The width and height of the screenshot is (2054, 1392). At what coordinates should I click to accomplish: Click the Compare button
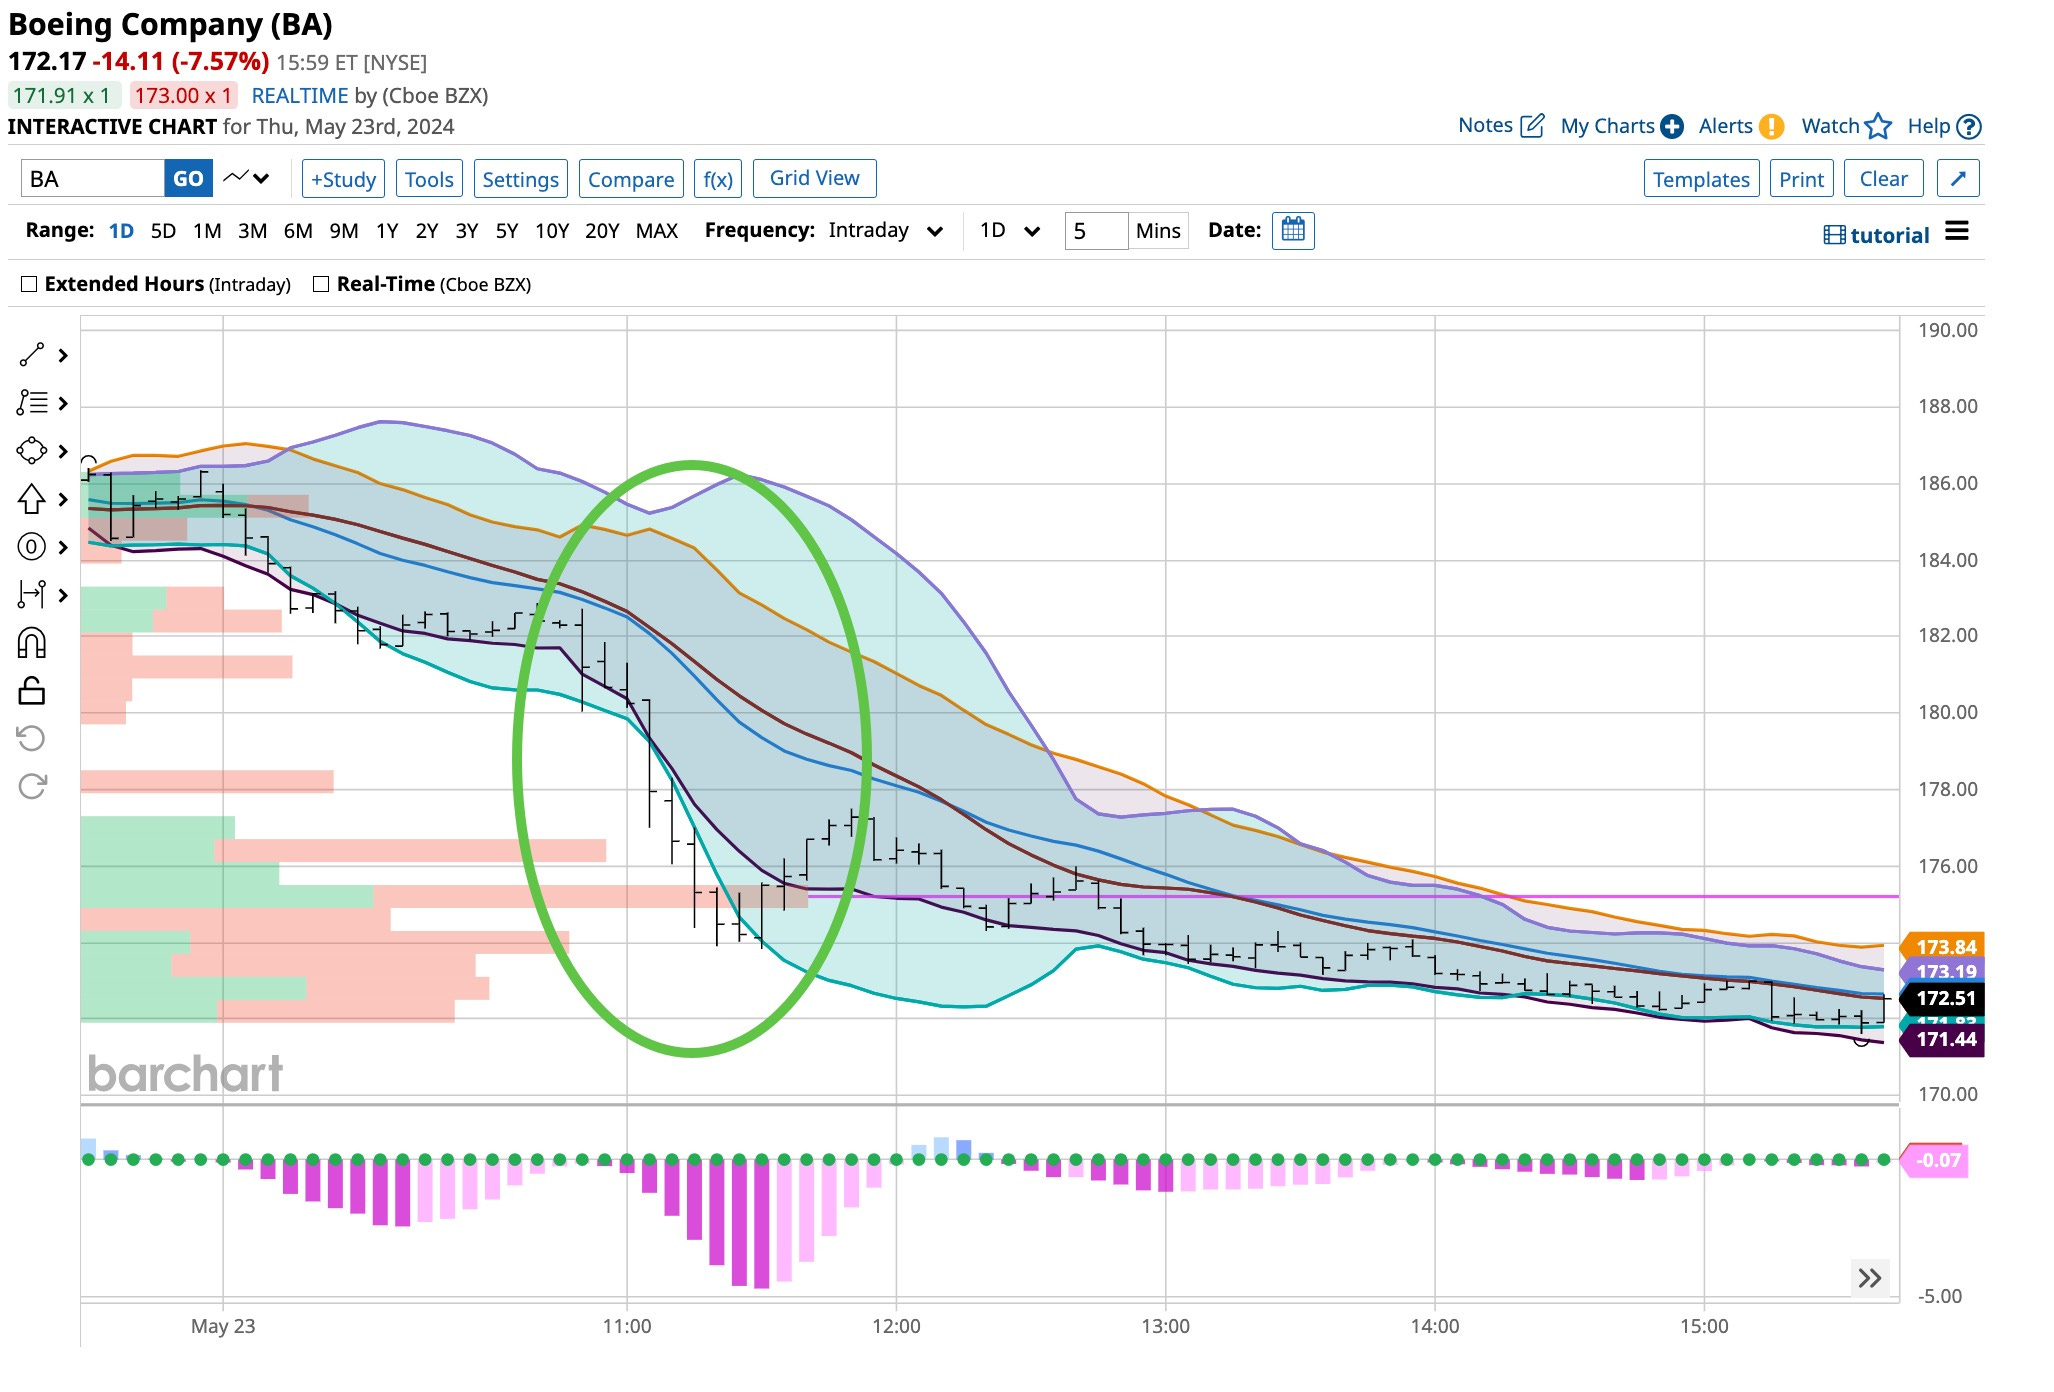(631, 179)
